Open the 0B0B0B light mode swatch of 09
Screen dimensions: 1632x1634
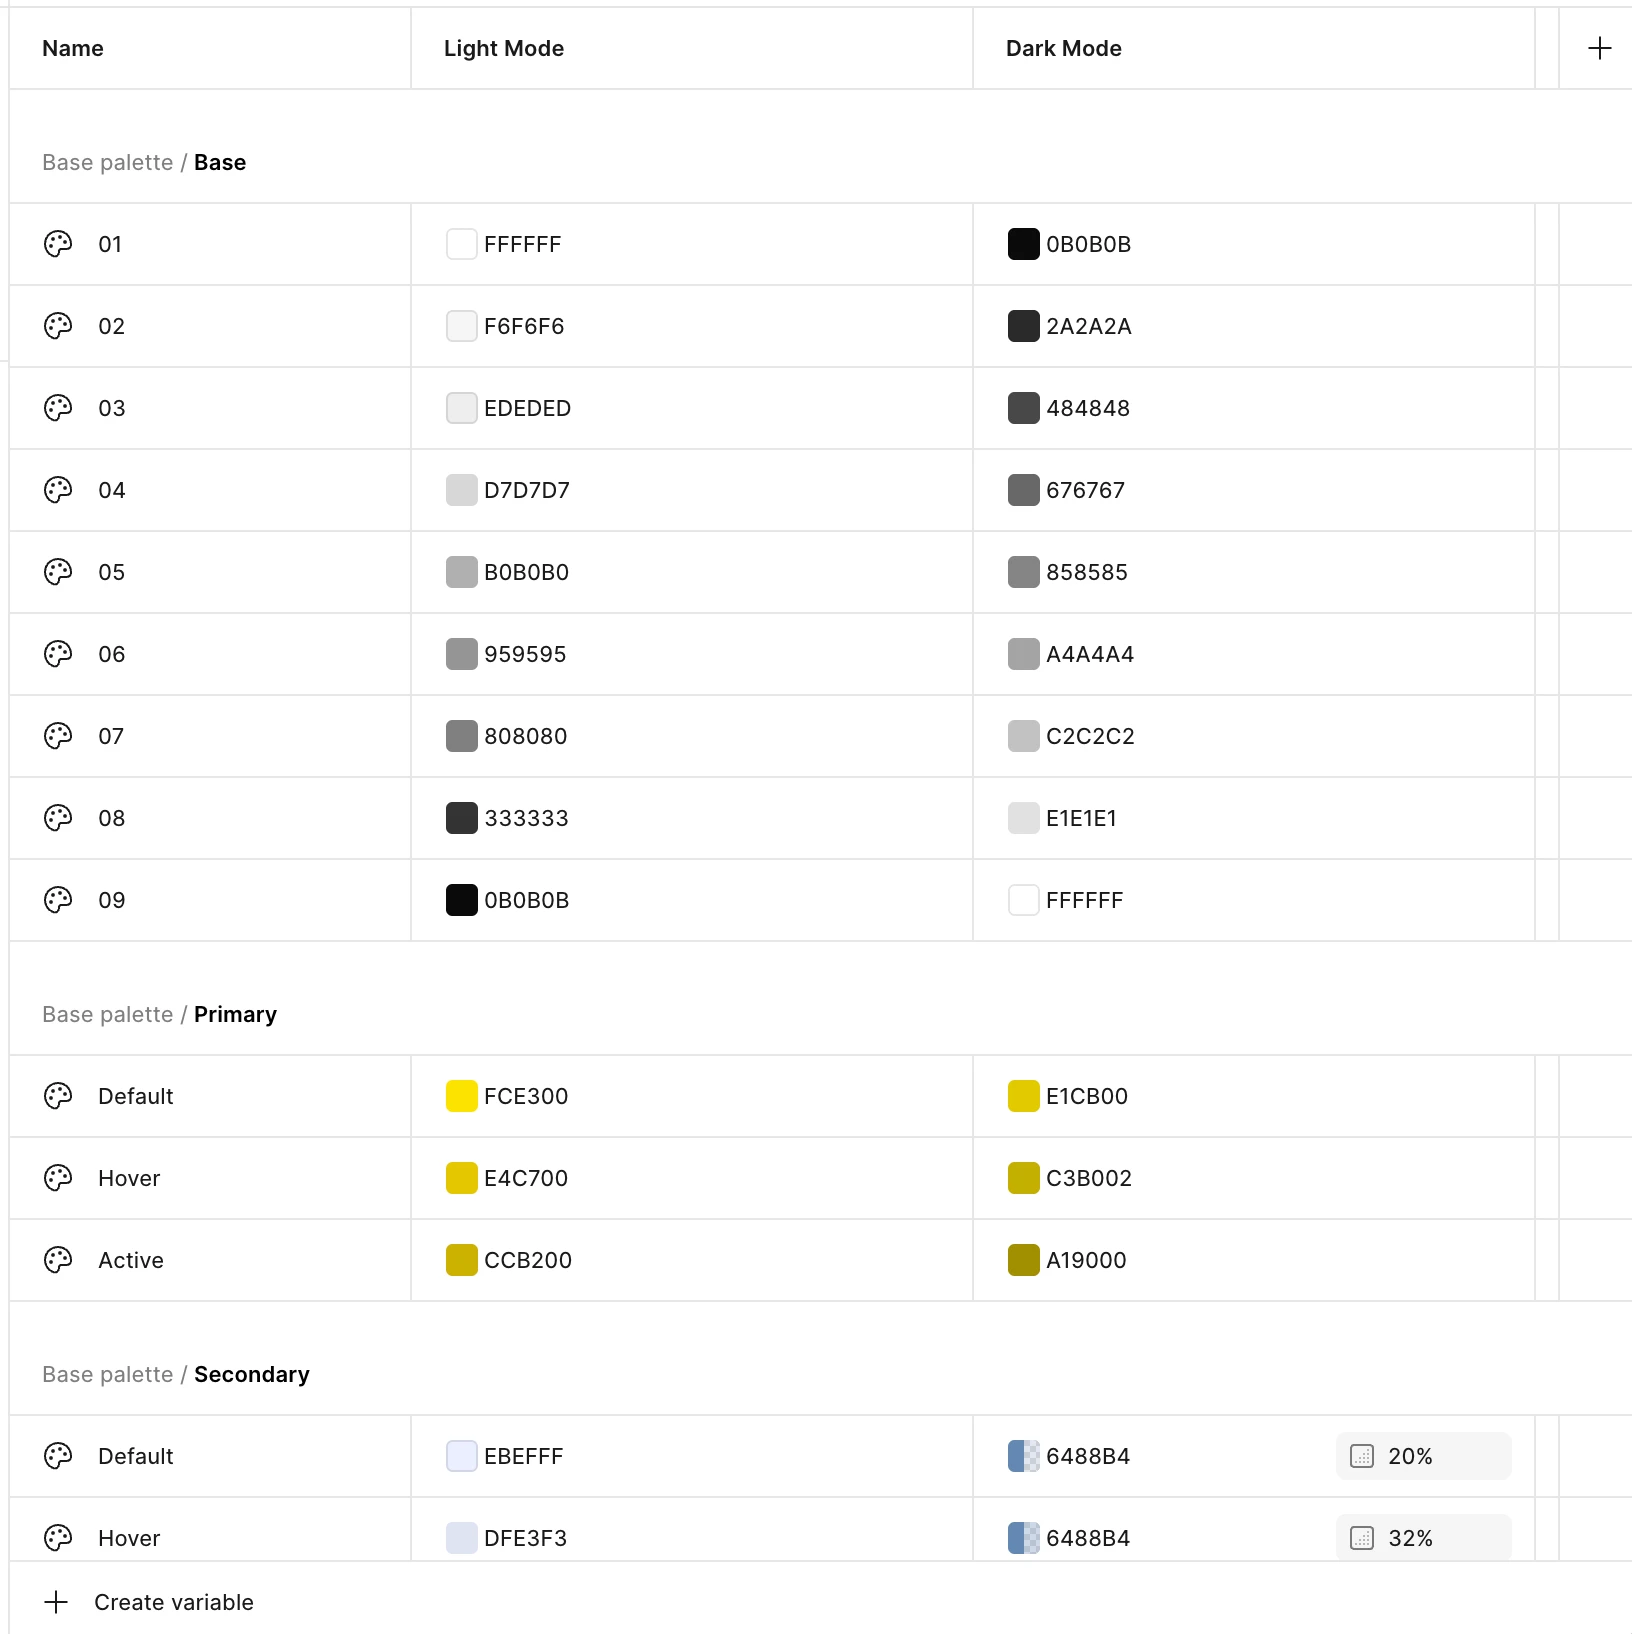click(461, 900)
